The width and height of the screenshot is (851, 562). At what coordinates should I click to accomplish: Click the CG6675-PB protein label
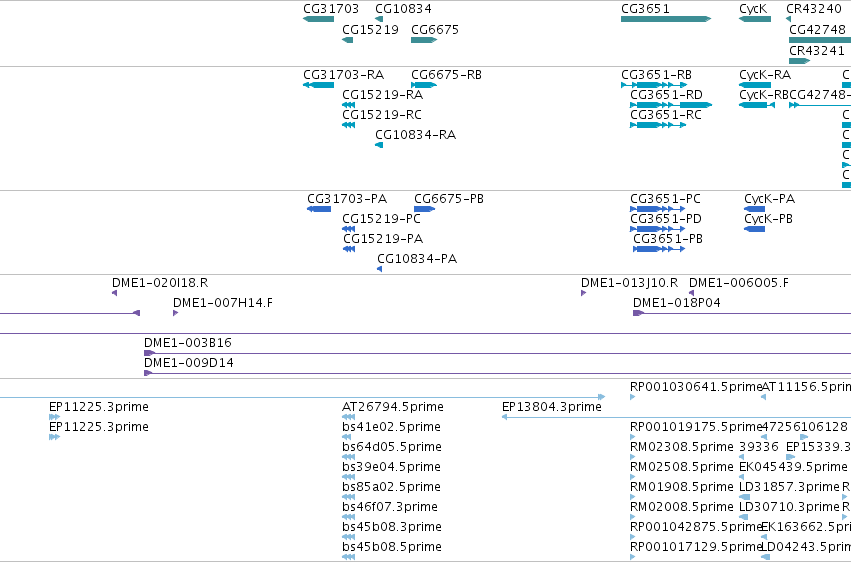[449, 199]
